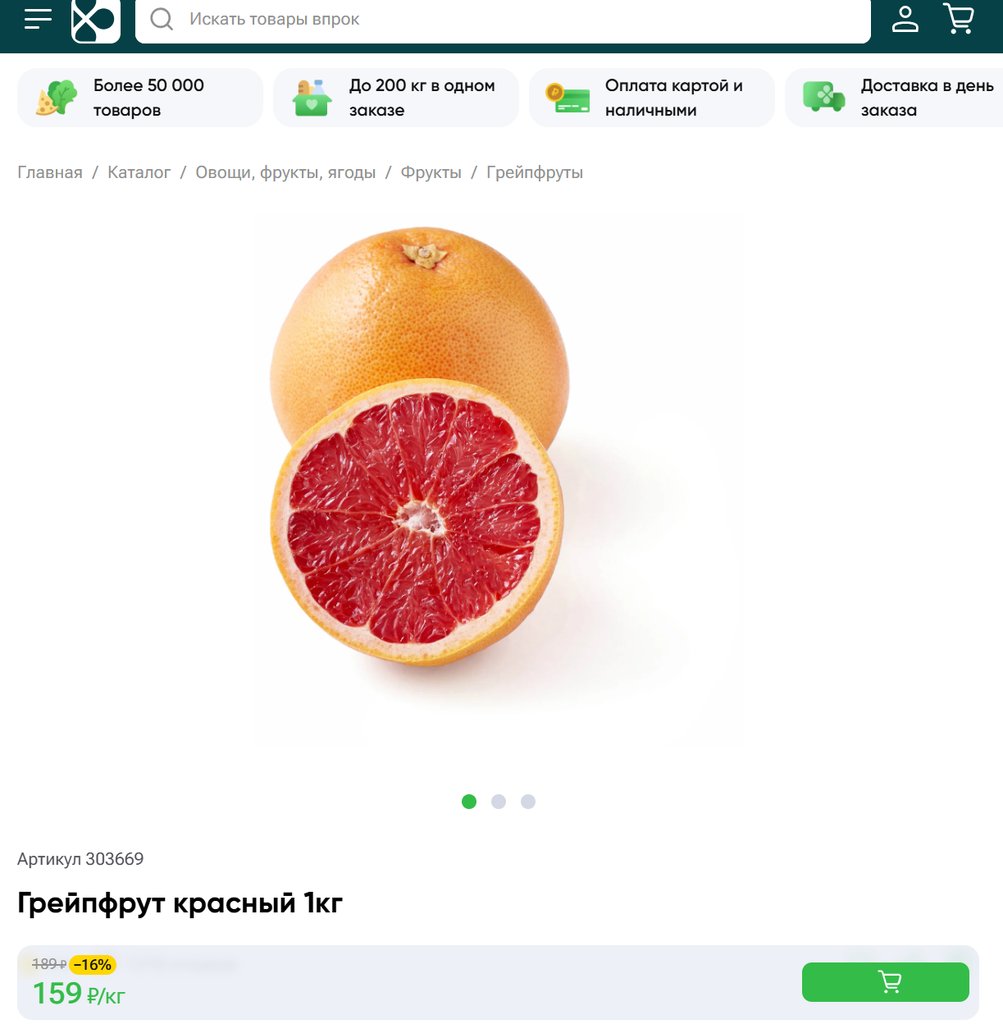Screen dimensions: 1003x1024
Task: Open the user profile icon
Action: 905,19
